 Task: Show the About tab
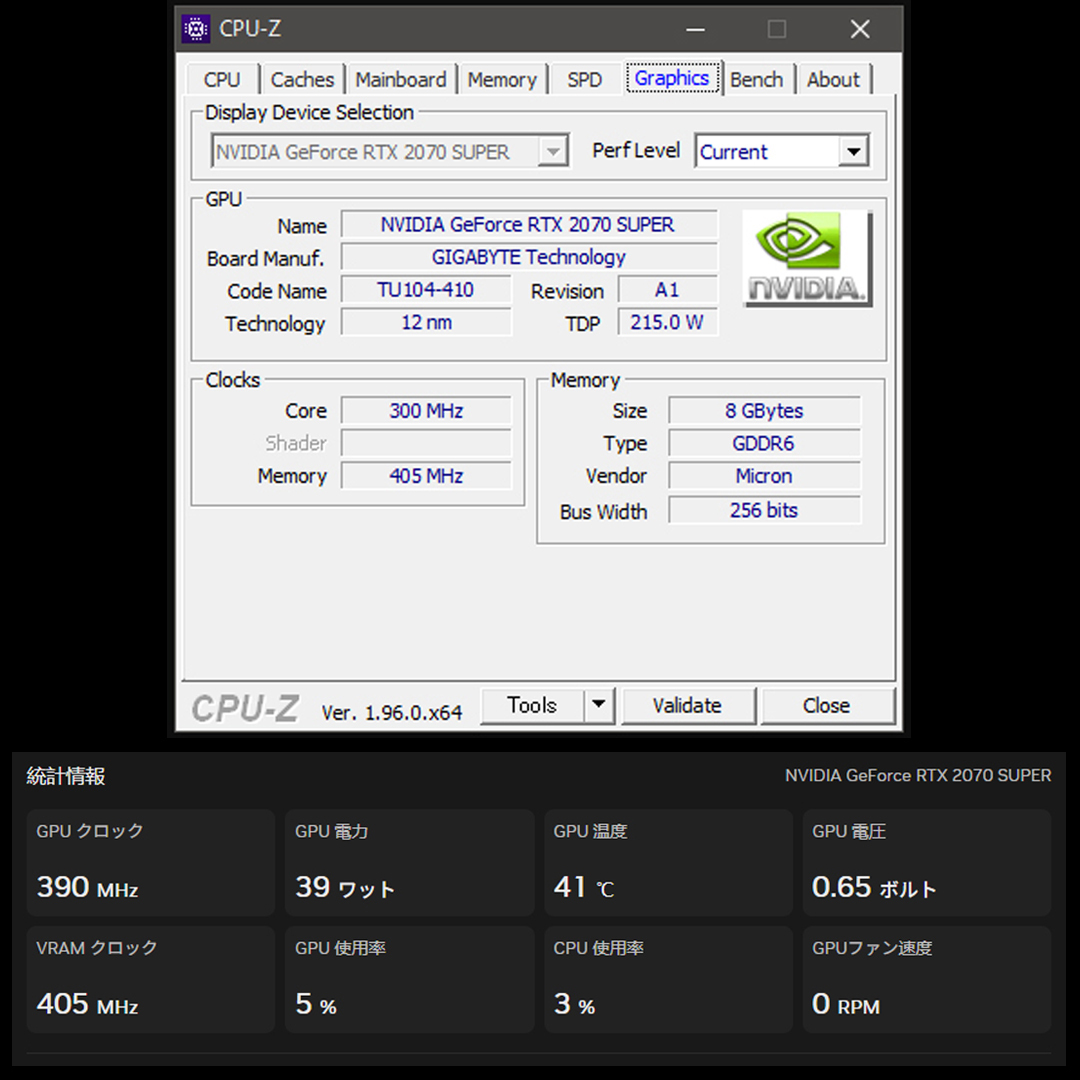pos(833,80)
